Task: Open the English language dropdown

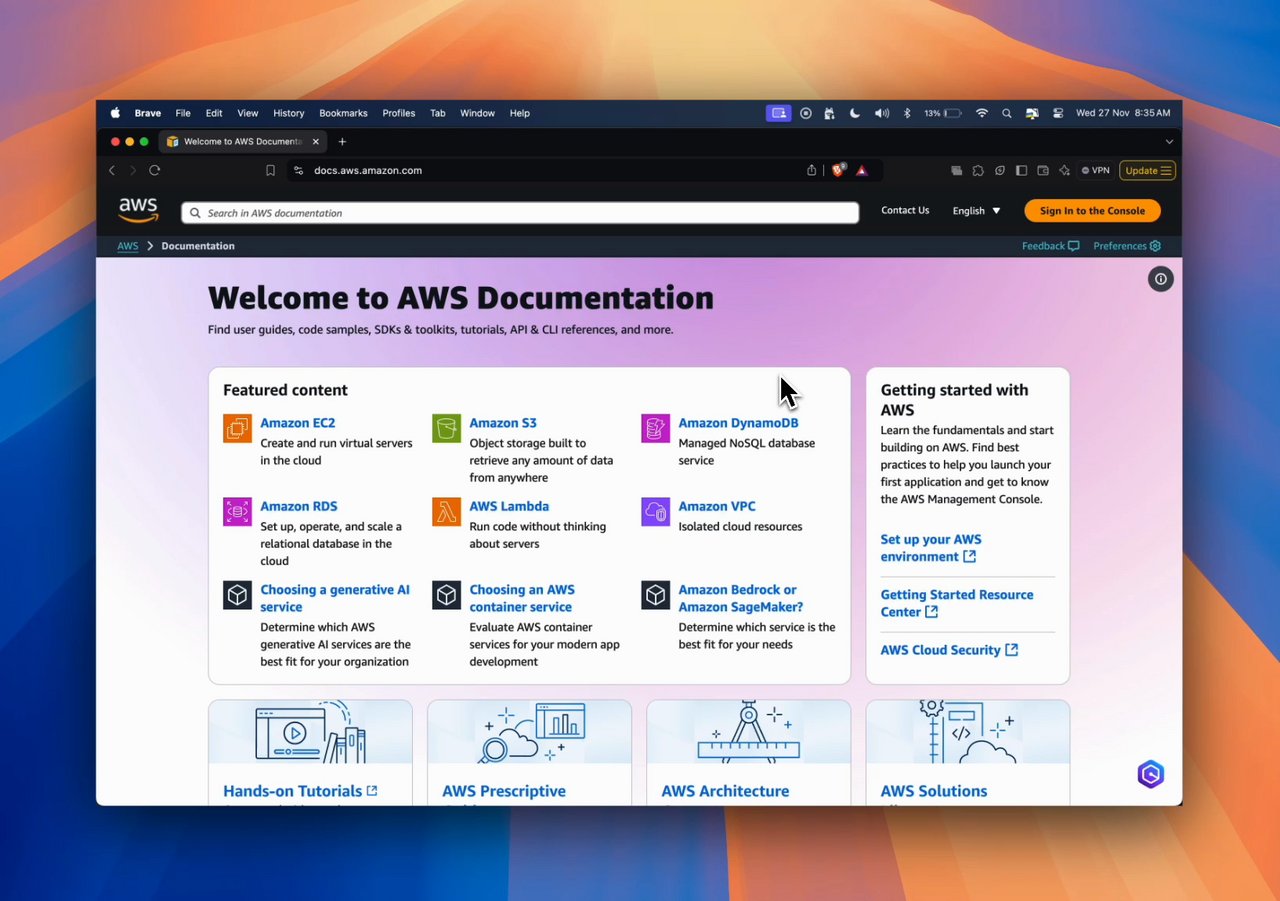Action: (977, 211)
